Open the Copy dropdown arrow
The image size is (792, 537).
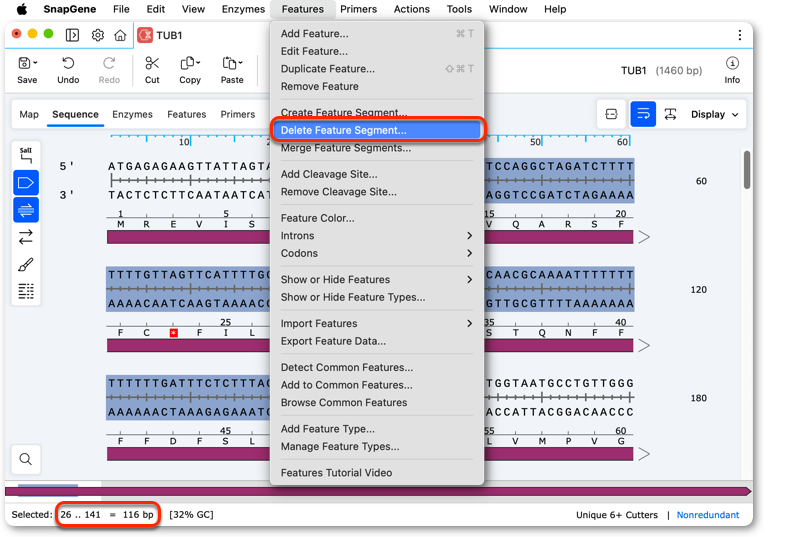pos(198,63)
